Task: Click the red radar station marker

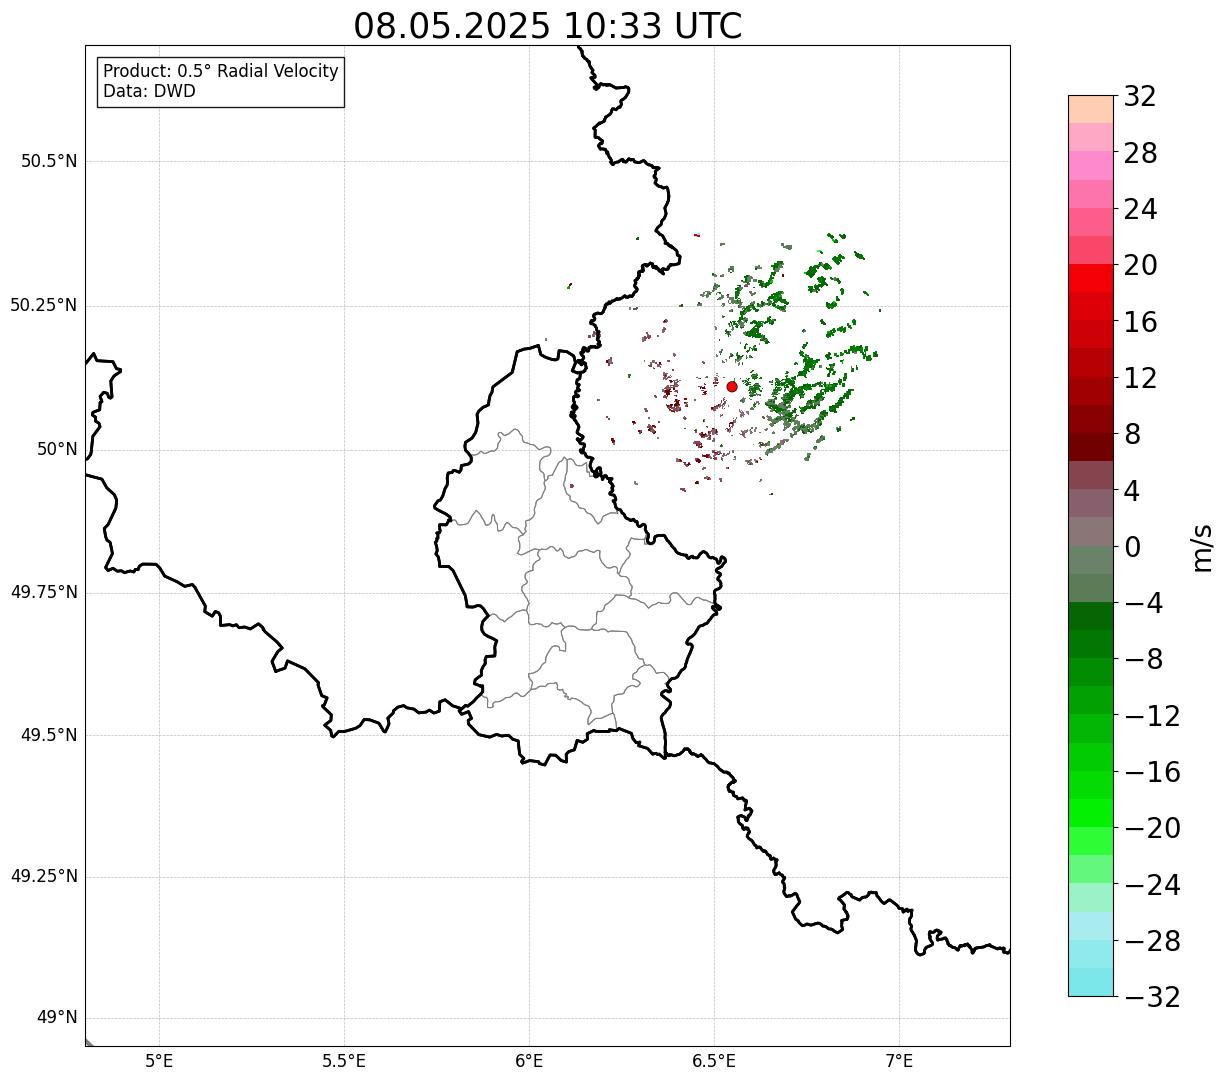Action: point(732,387)
